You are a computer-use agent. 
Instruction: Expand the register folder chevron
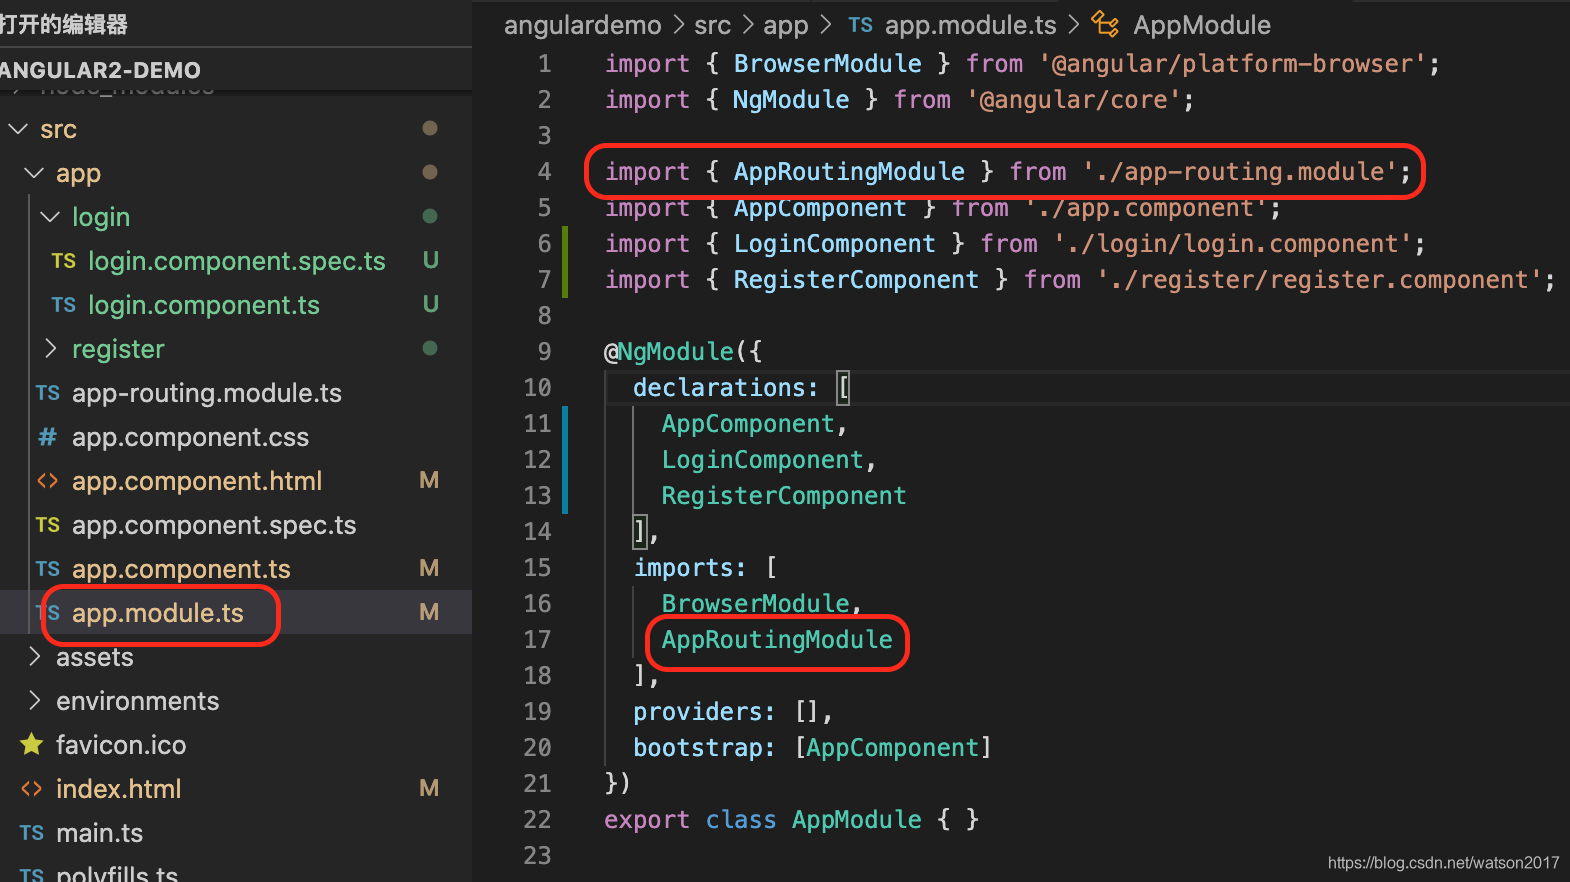click(50, 348)
